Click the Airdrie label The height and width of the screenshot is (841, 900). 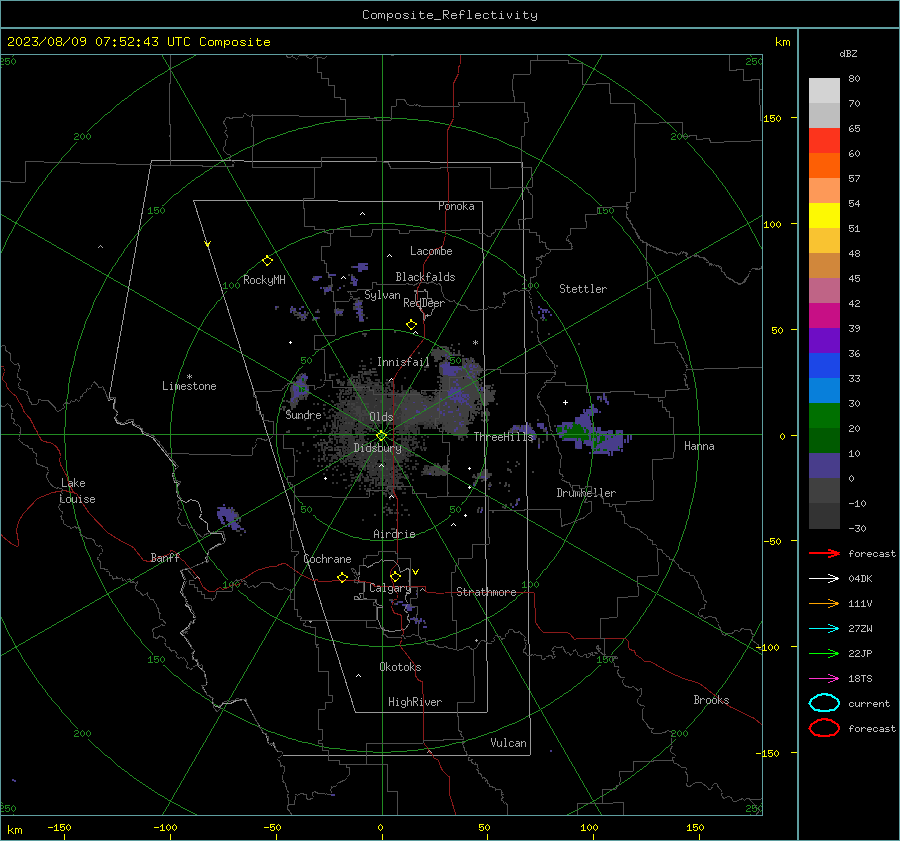[394, 534]
